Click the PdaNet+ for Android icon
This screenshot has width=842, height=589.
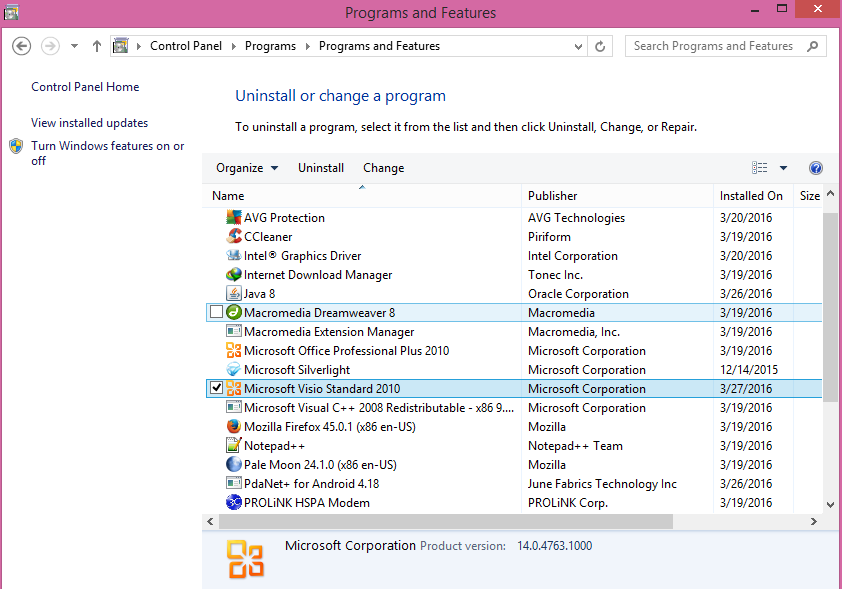pyautogui.click(x=234, y=483)
